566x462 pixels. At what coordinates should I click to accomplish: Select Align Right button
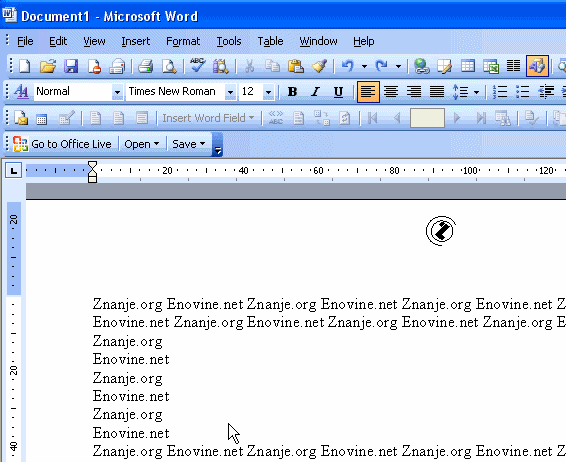414,92
